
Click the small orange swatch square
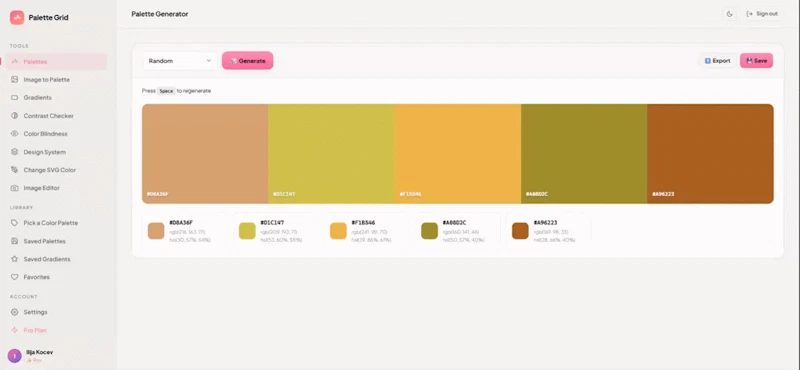click(338, 231)
